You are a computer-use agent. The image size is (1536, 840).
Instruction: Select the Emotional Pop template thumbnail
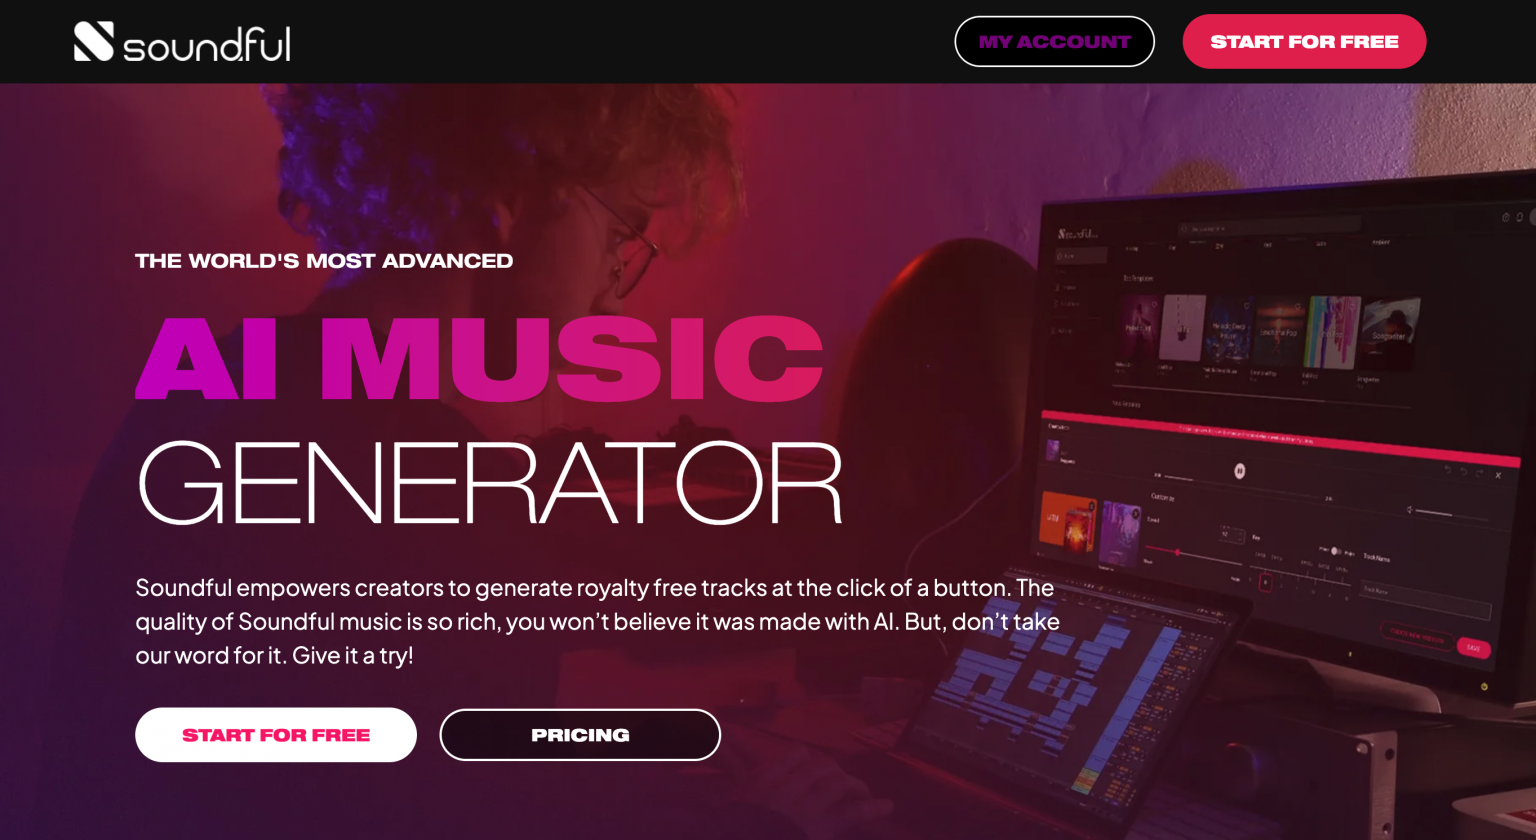[x=1281, y=333]
